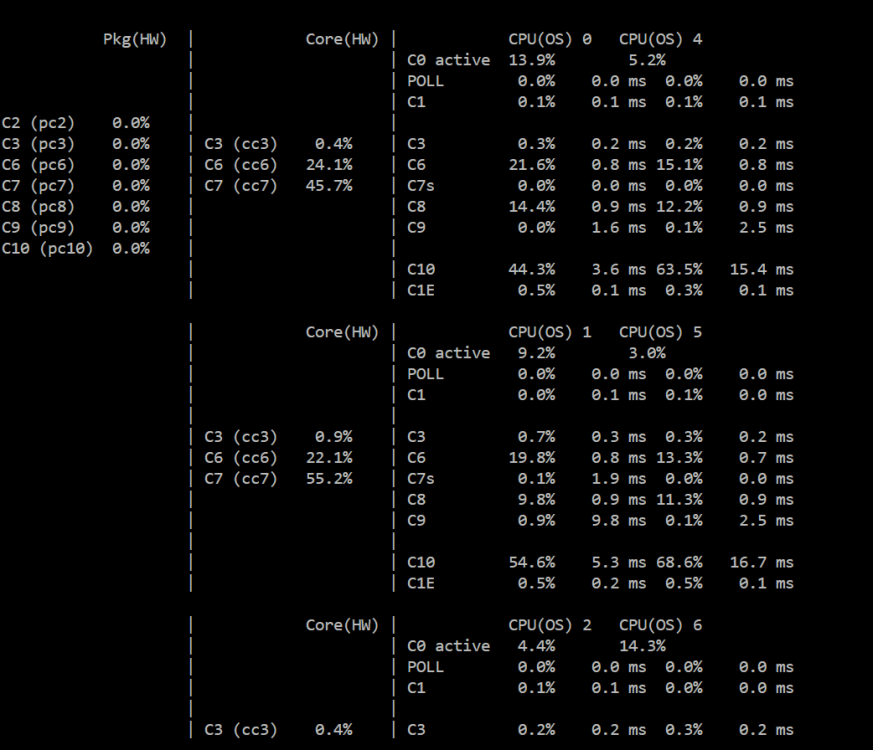Click the C9 (pc9) package state label

(38, 228)
